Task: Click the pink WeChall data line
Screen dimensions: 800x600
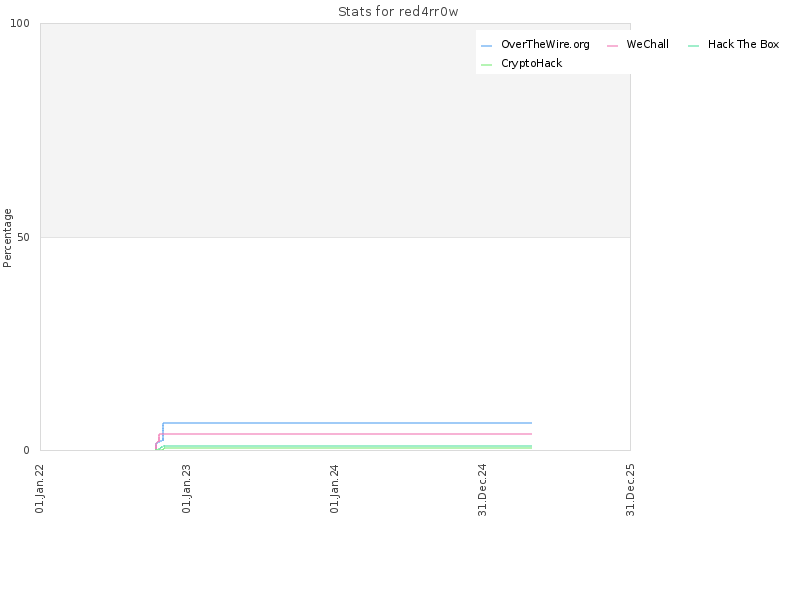Action: [x=347, y=434]
